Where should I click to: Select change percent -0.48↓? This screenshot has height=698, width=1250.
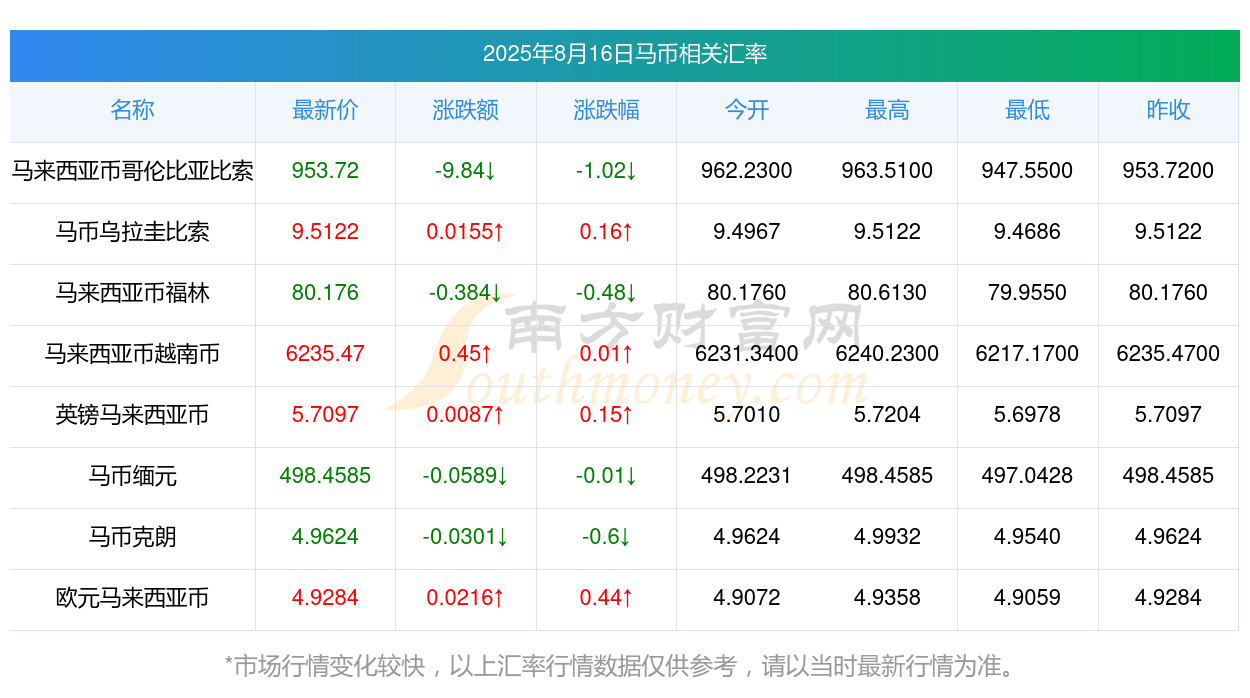(606, 293)
